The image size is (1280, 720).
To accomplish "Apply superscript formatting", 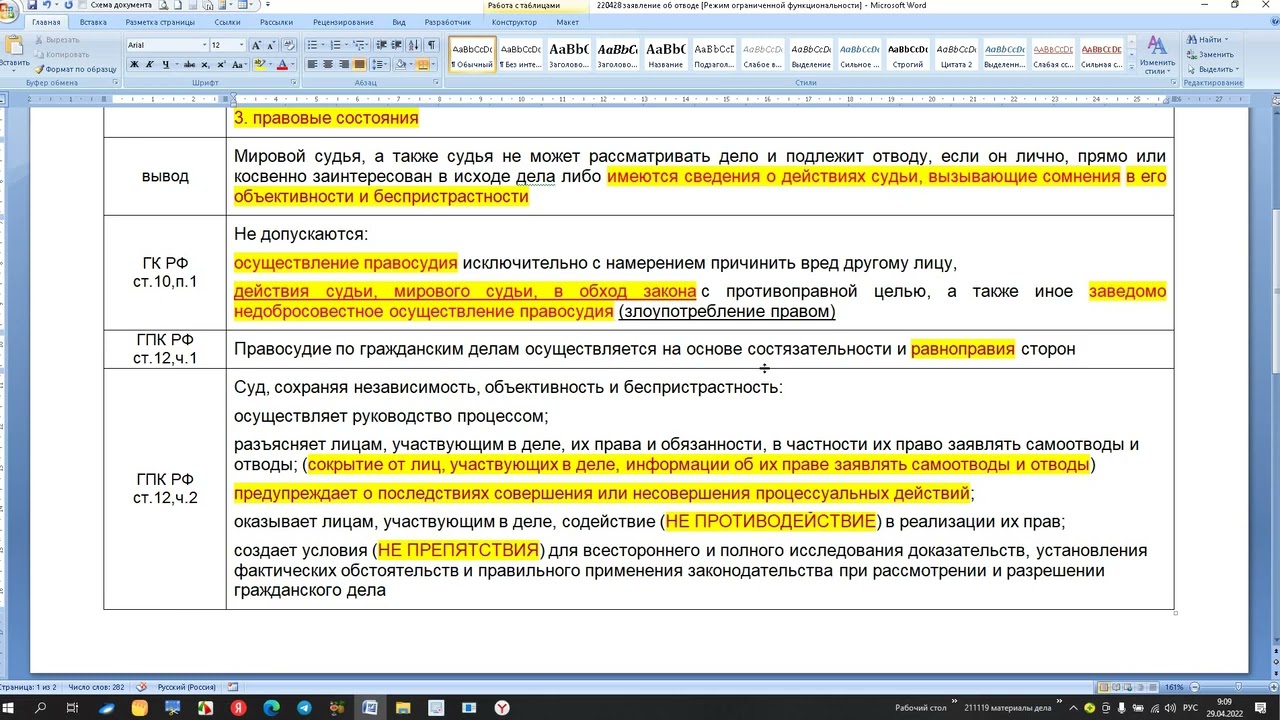I will (220, 64).
